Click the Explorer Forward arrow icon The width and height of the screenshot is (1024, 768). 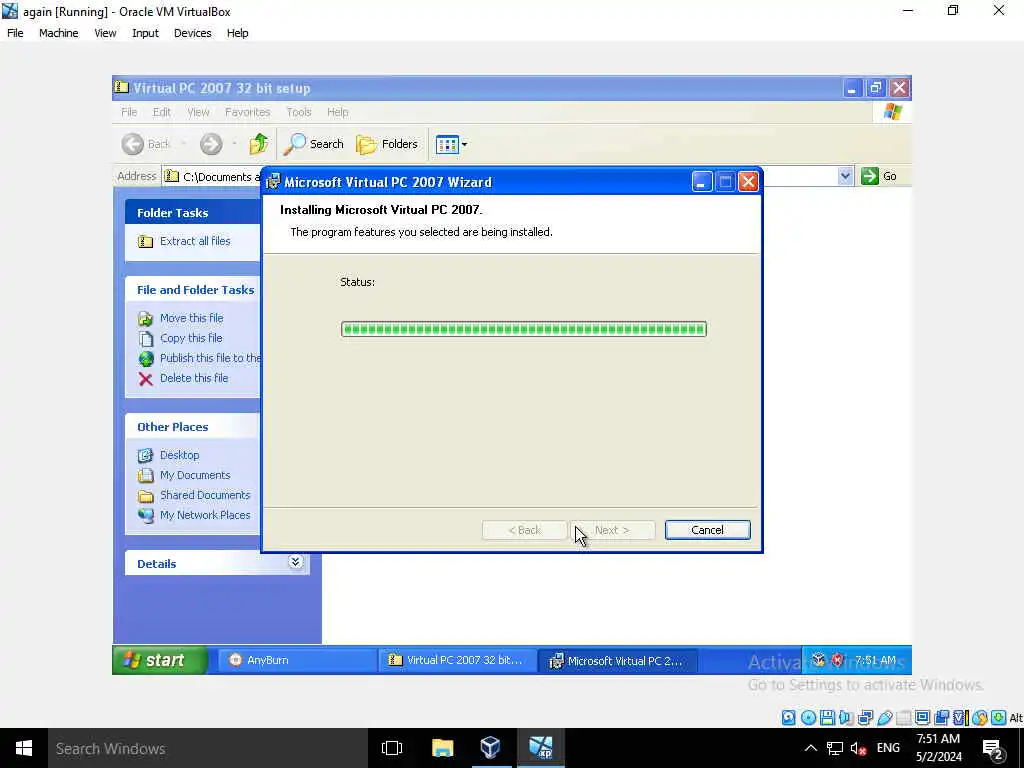pos(211,144)
